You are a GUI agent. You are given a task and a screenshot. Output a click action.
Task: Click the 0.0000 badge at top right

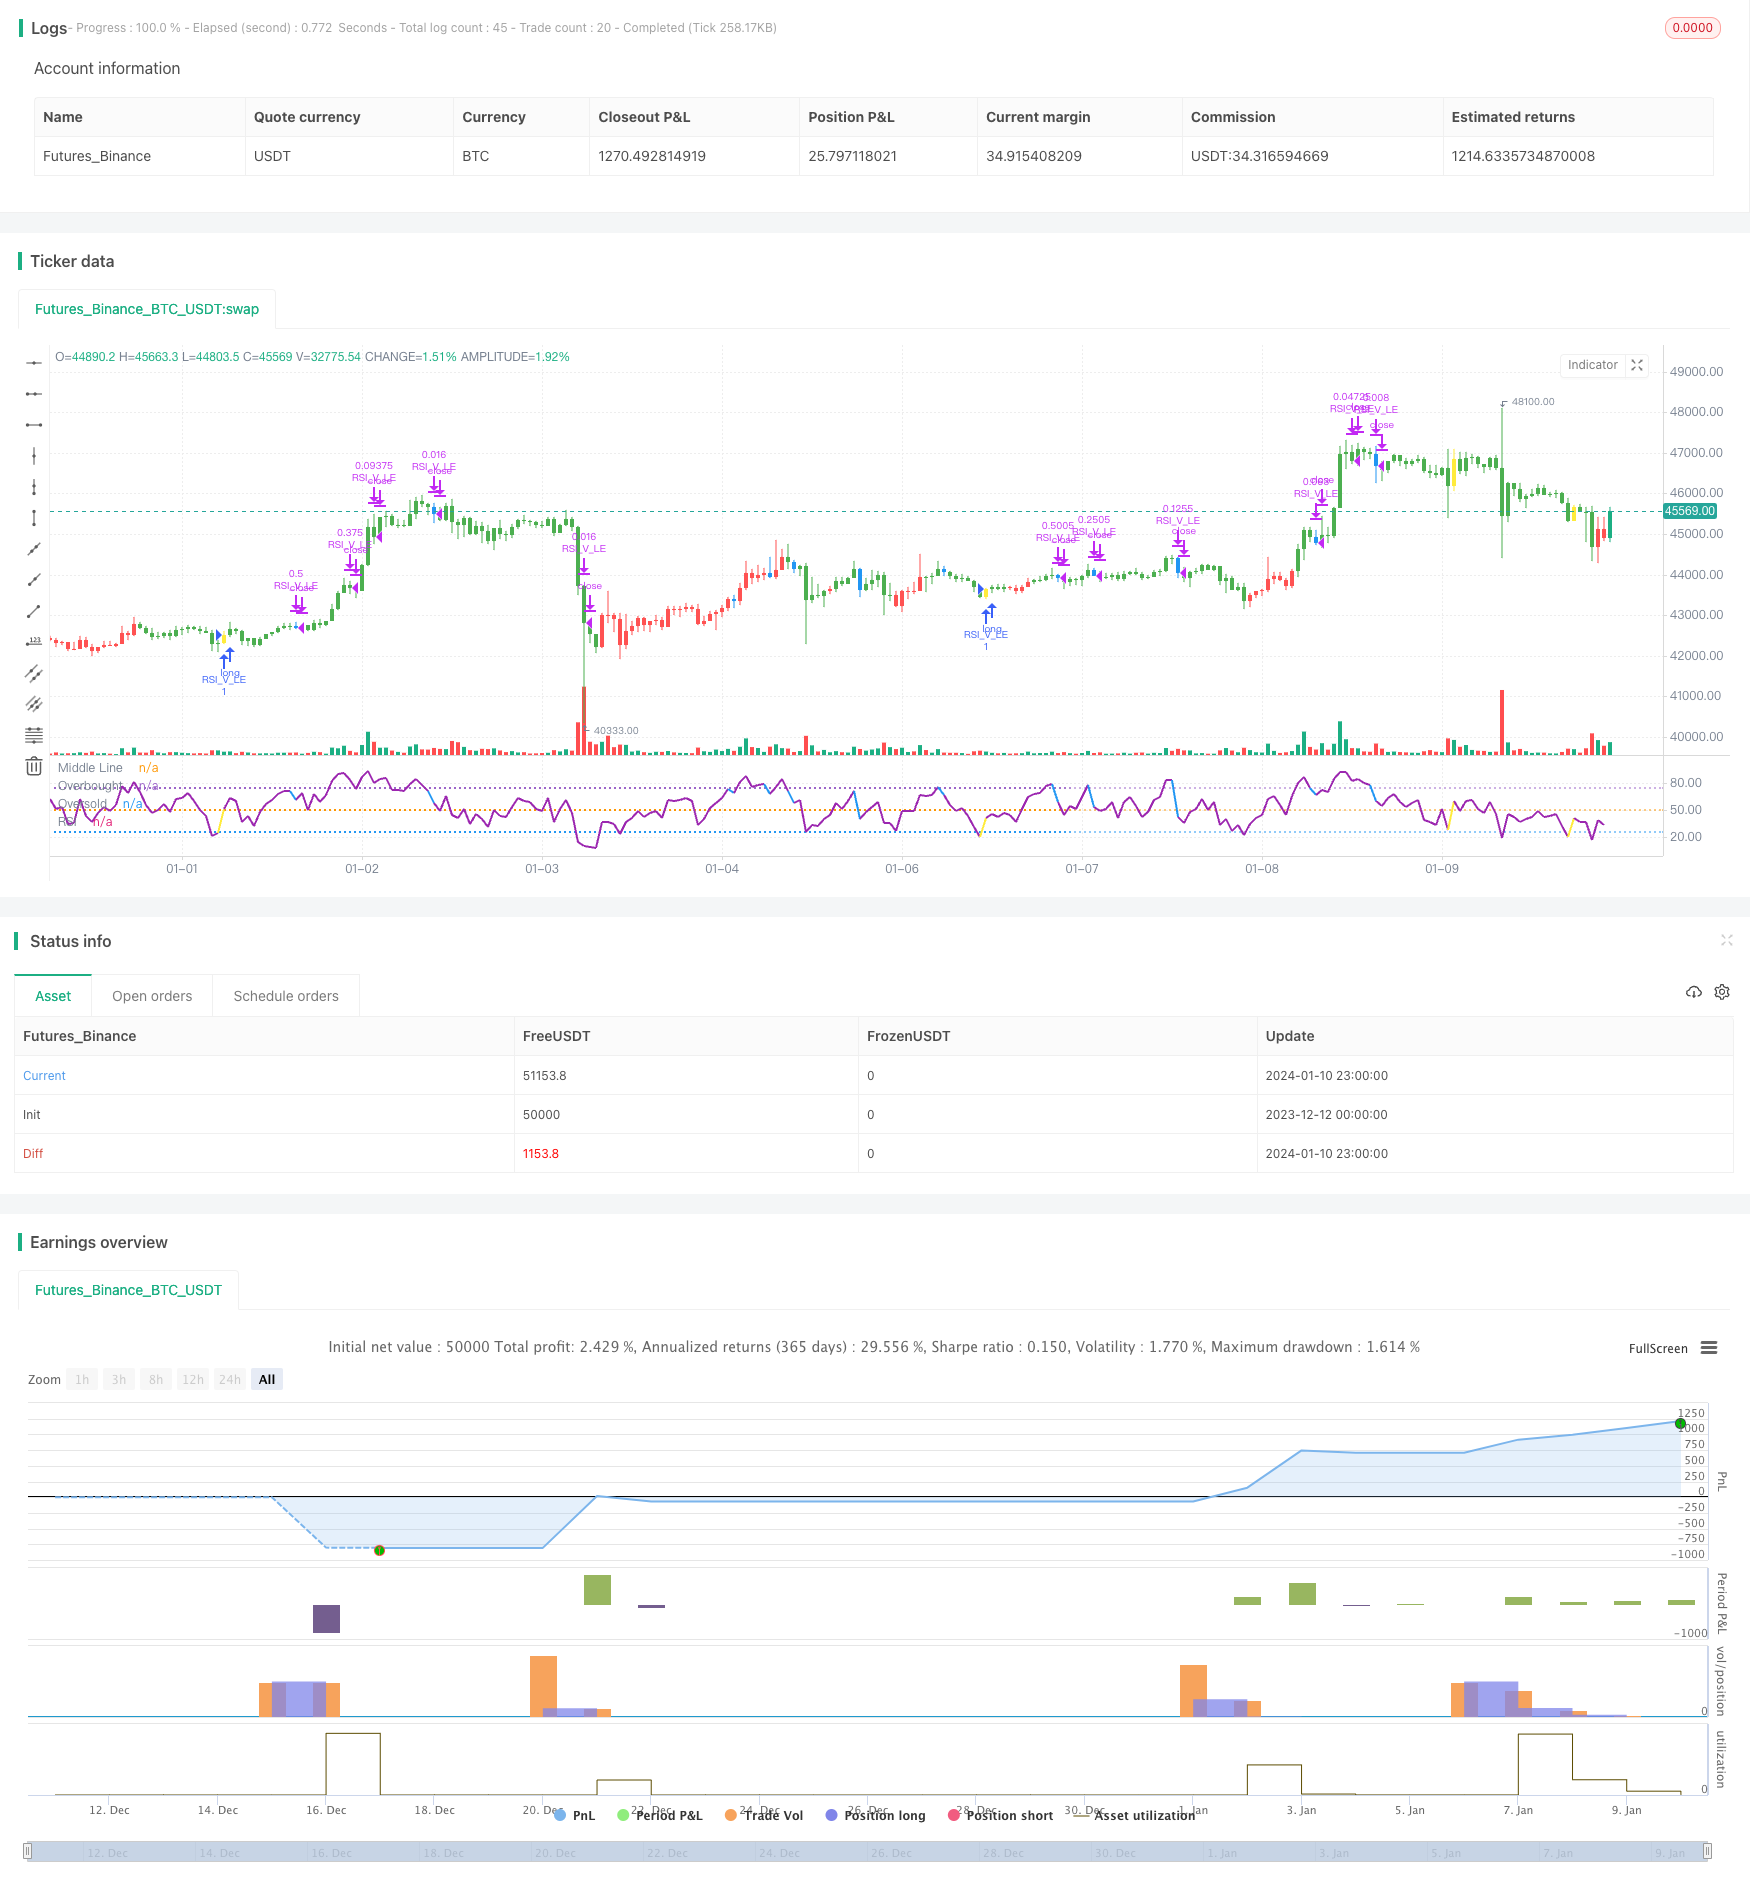click(1693, 28)
